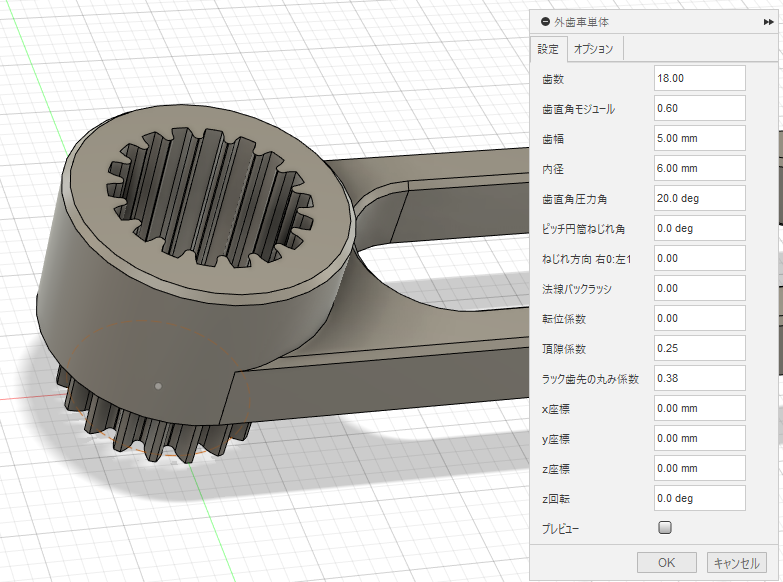Toggle the プレビュー checkbox

point(665,527)
